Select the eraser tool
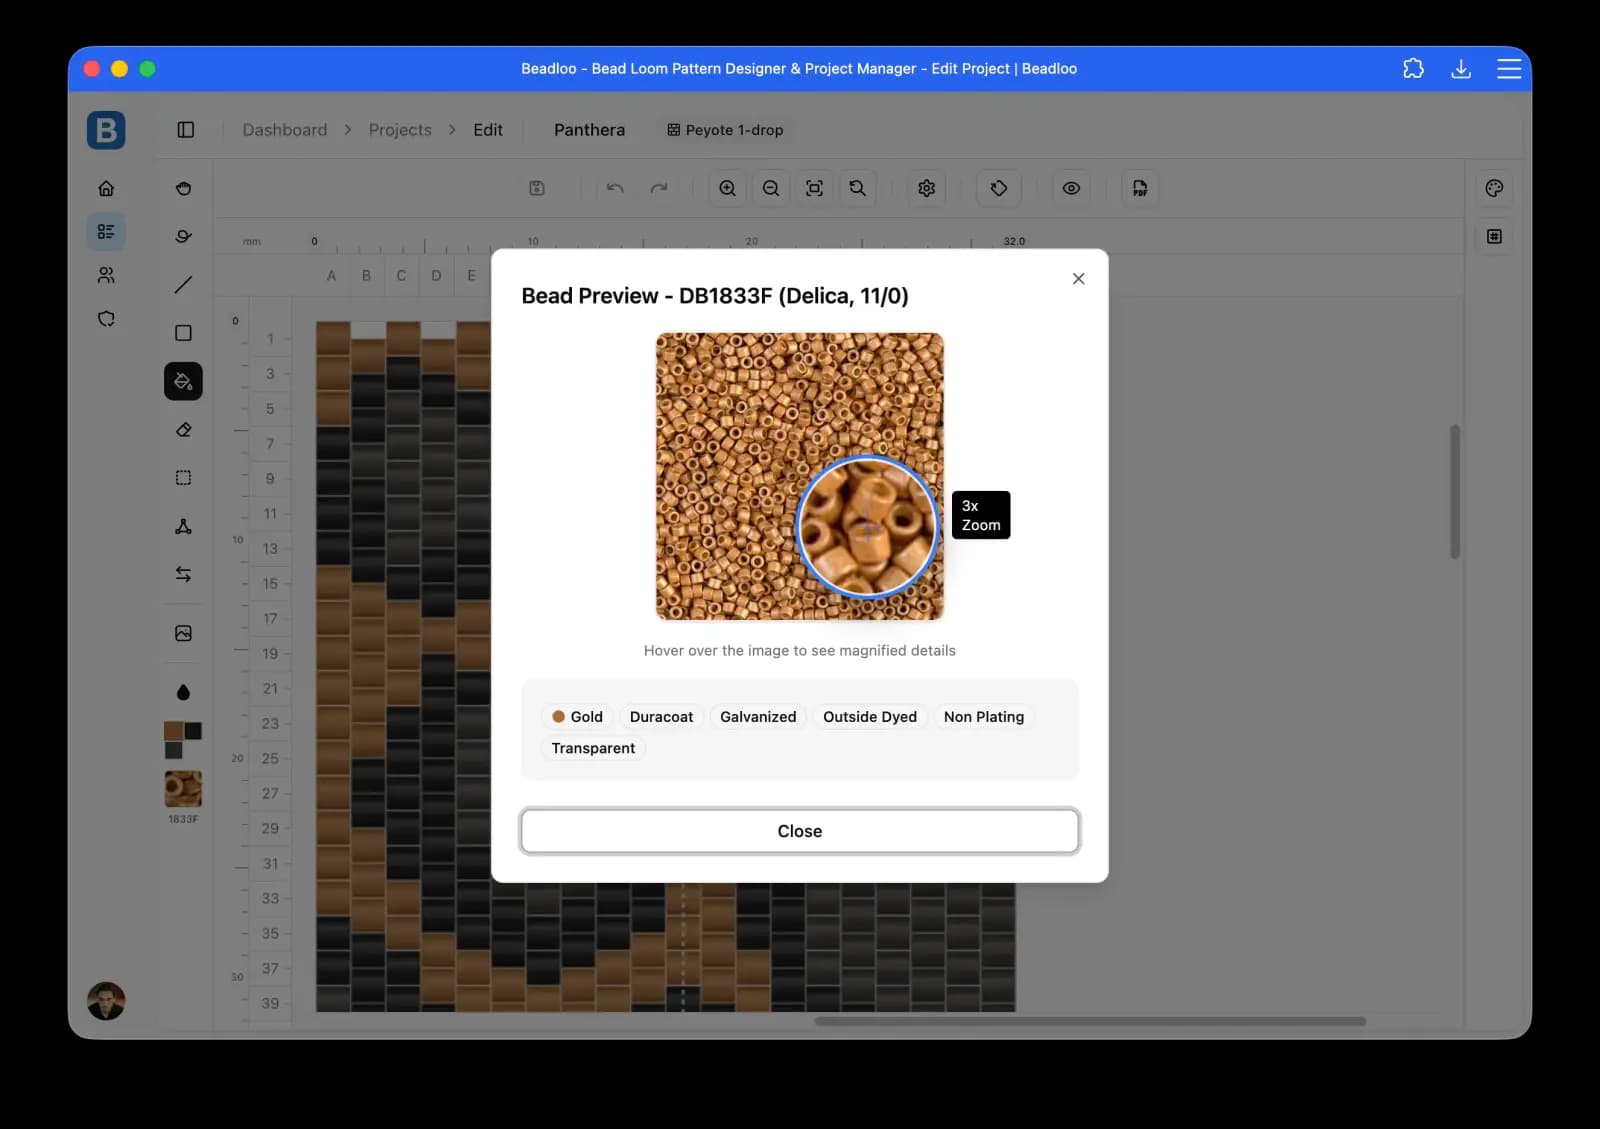The image size is (1600, 1129). click(x=183, y=430)
